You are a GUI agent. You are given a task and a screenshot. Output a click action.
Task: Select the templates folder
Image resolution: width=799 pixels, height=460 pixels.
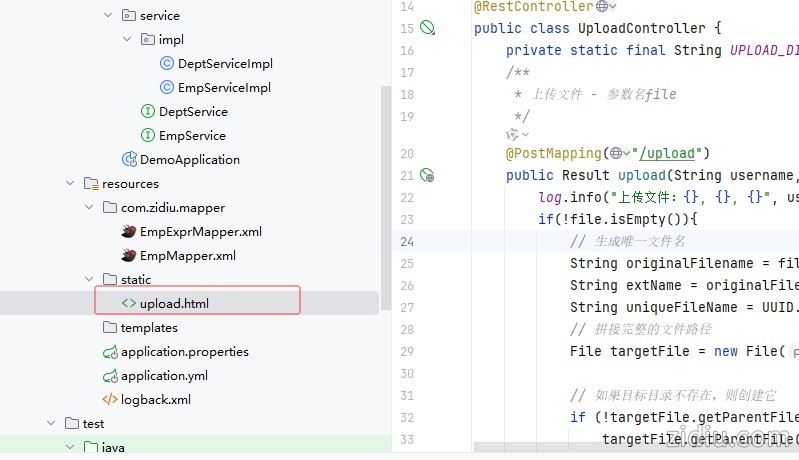point(149,327)
